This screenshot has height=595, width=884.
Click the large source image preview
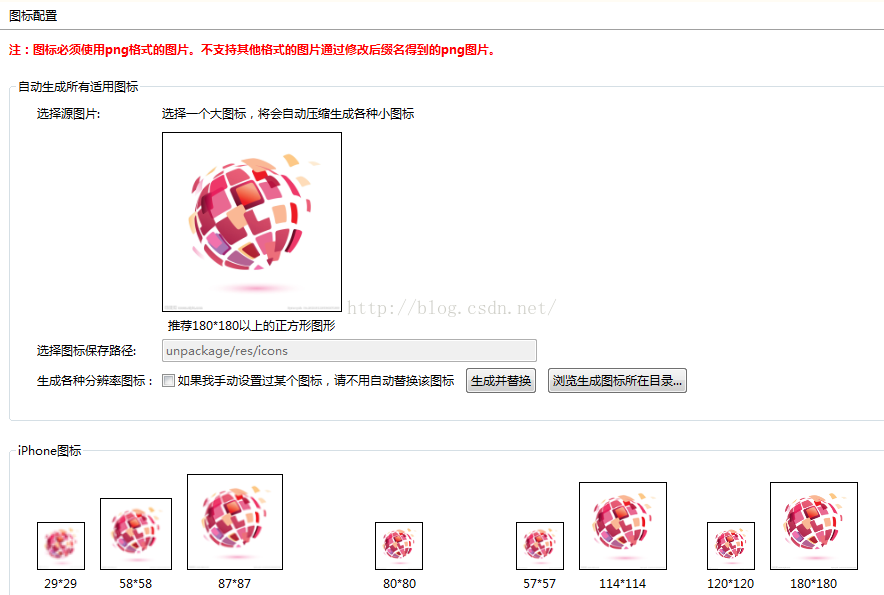251,222
